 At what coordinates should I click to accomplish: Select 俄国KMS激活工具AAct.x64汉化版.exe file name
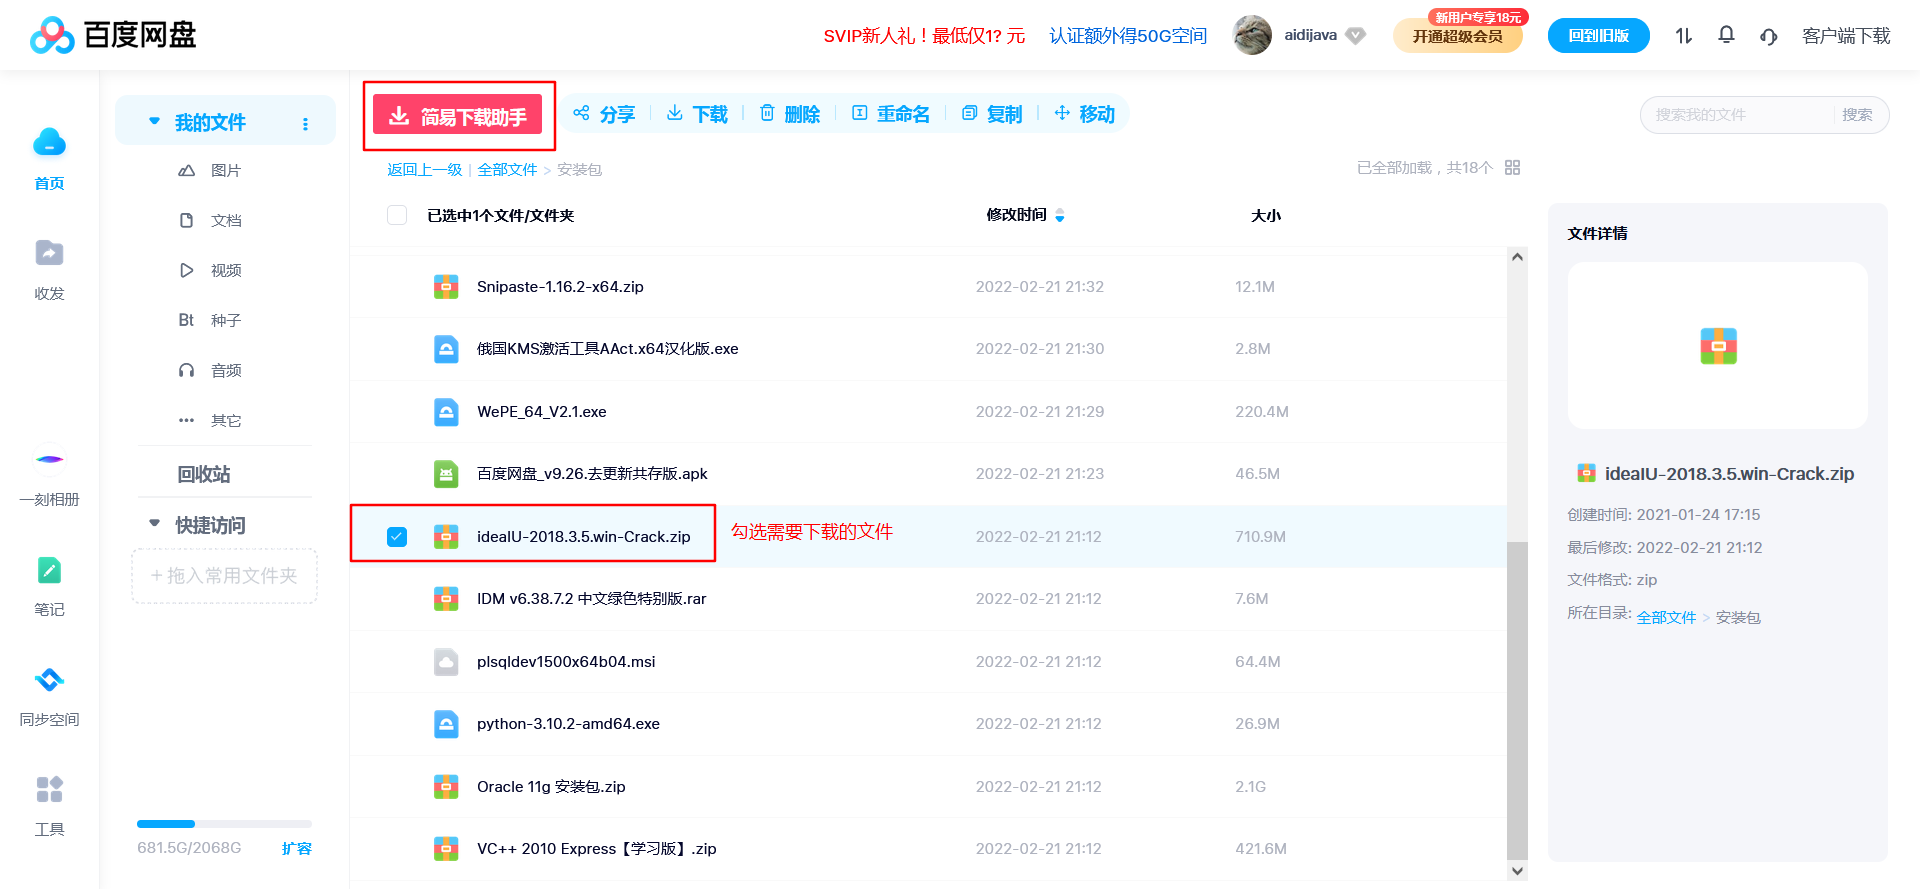[x=607, y=349]
